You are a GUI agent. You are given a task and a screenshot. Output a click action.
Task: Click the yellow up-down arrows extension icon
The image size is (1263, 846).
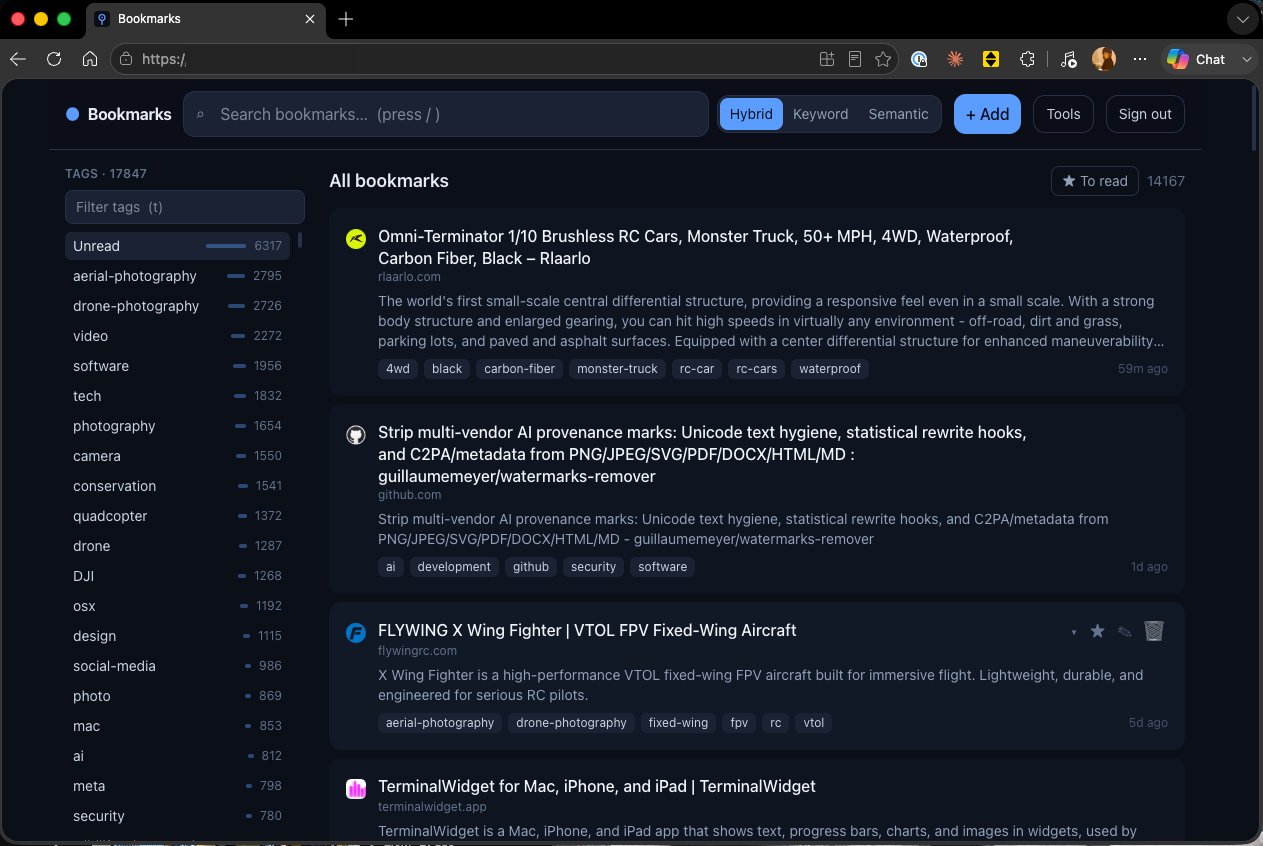[991, 59]
